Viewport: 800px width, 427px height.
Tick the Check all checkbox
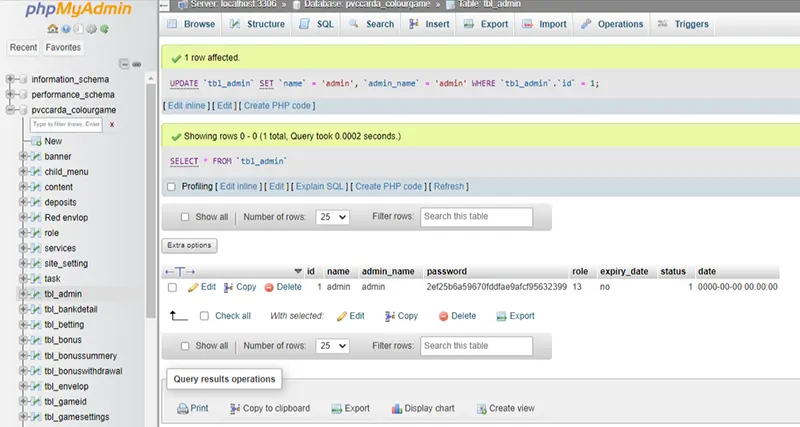pos(204,316)
